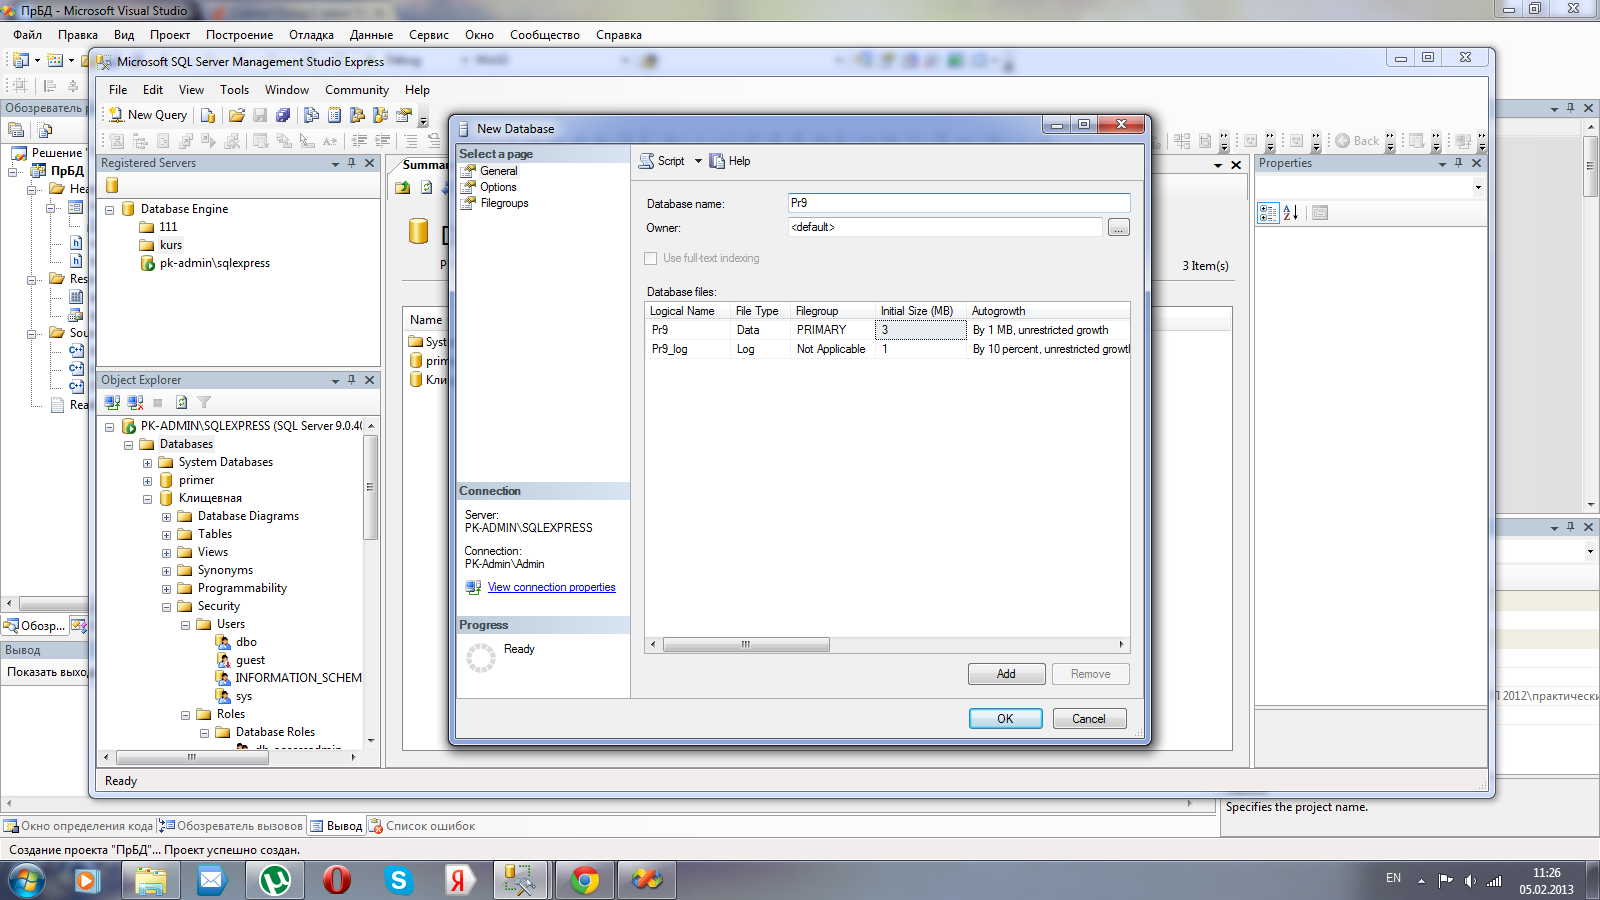Click View connection properties link

click(551, 588)
